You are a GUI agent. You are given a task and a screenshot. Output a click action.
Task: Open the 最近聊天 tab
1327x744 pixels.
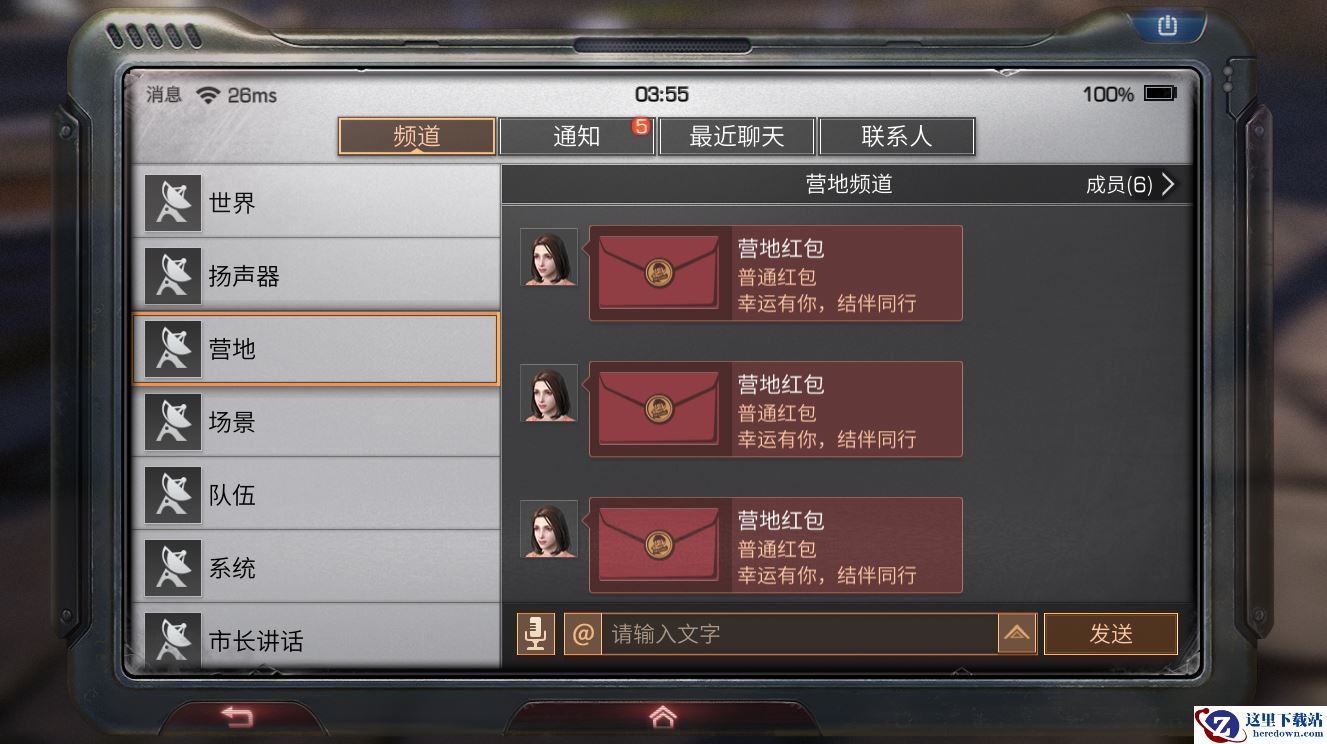(737, 137)
